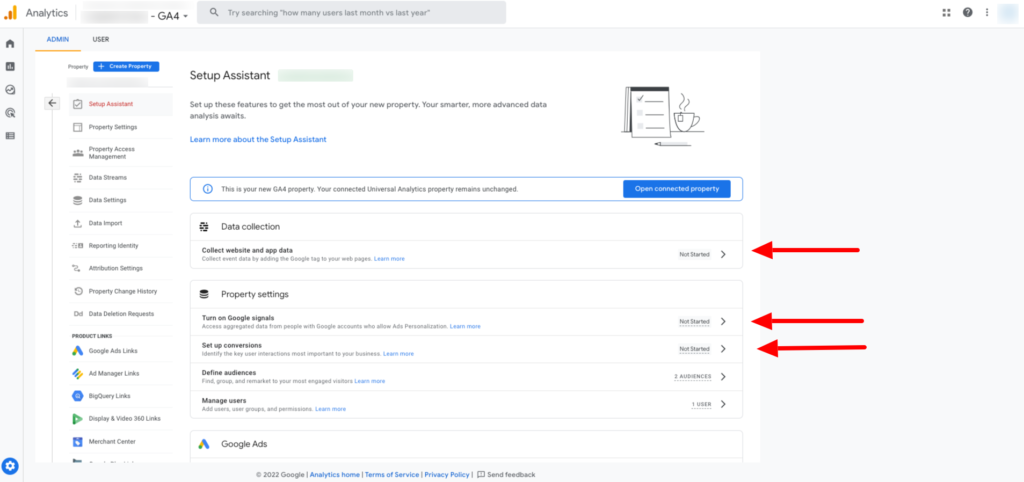Screen dimensions: 1024x482
Task: Click Learn more under Collect website data
Action: click(x=389, y=259)
